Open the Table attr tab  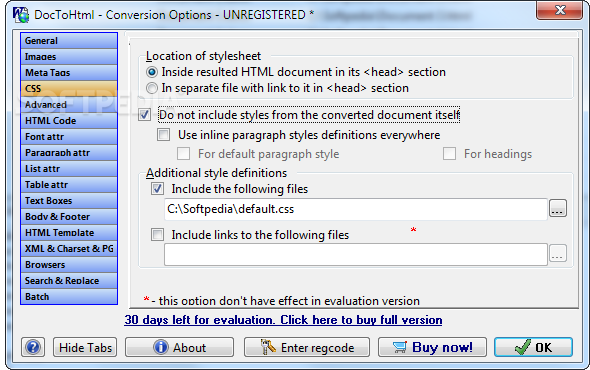click(69, 185)
